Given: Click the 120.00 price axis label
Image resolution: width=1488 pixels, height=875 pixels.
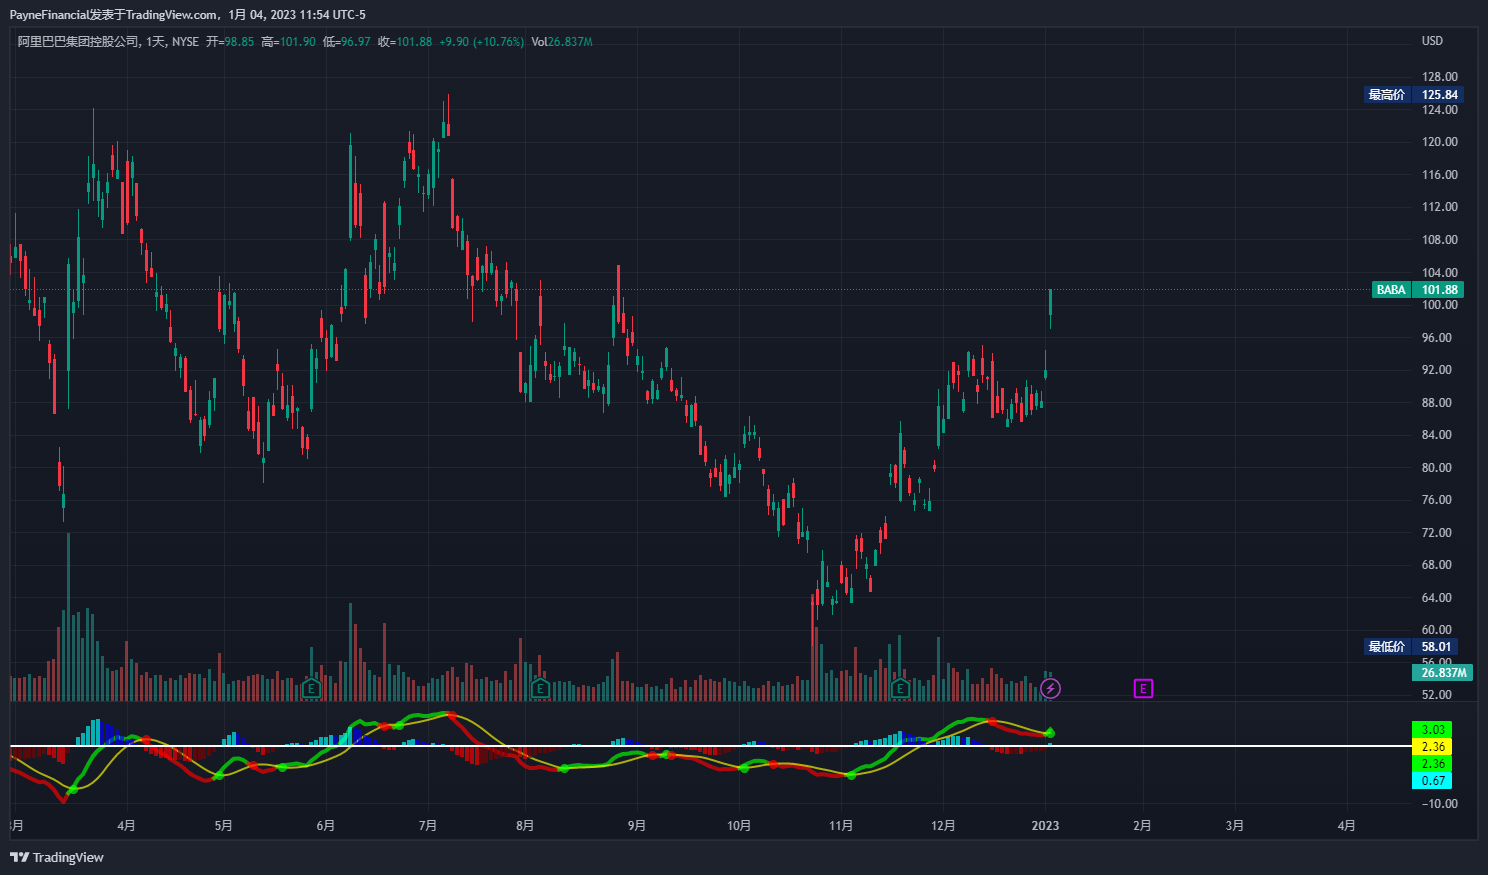Looking at the screenshot, I should [1440, 142].
